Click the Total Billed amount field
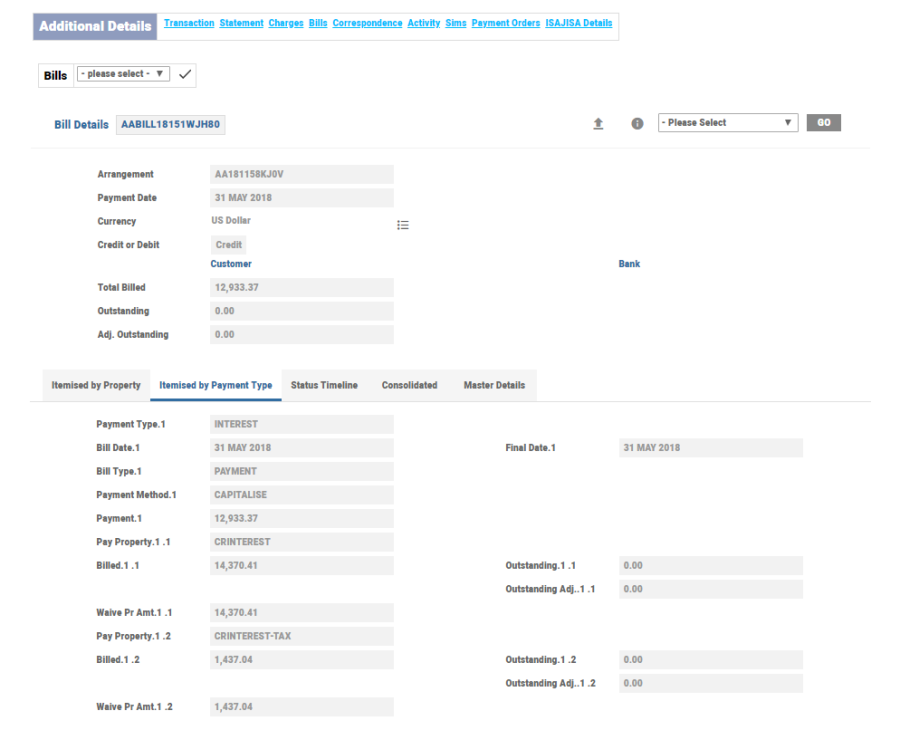 coord(301,287)
